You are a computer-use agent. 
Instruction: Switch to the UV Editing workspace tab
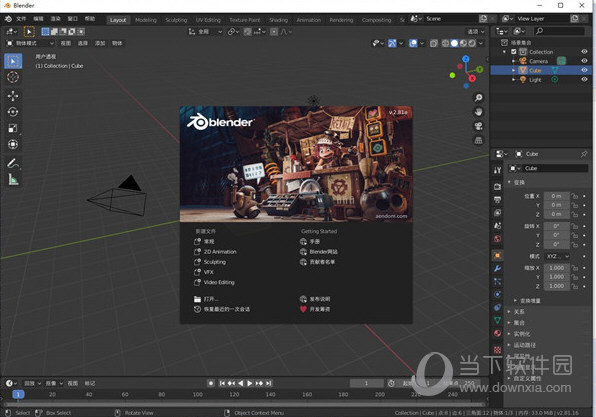click(x=208, y=20)
